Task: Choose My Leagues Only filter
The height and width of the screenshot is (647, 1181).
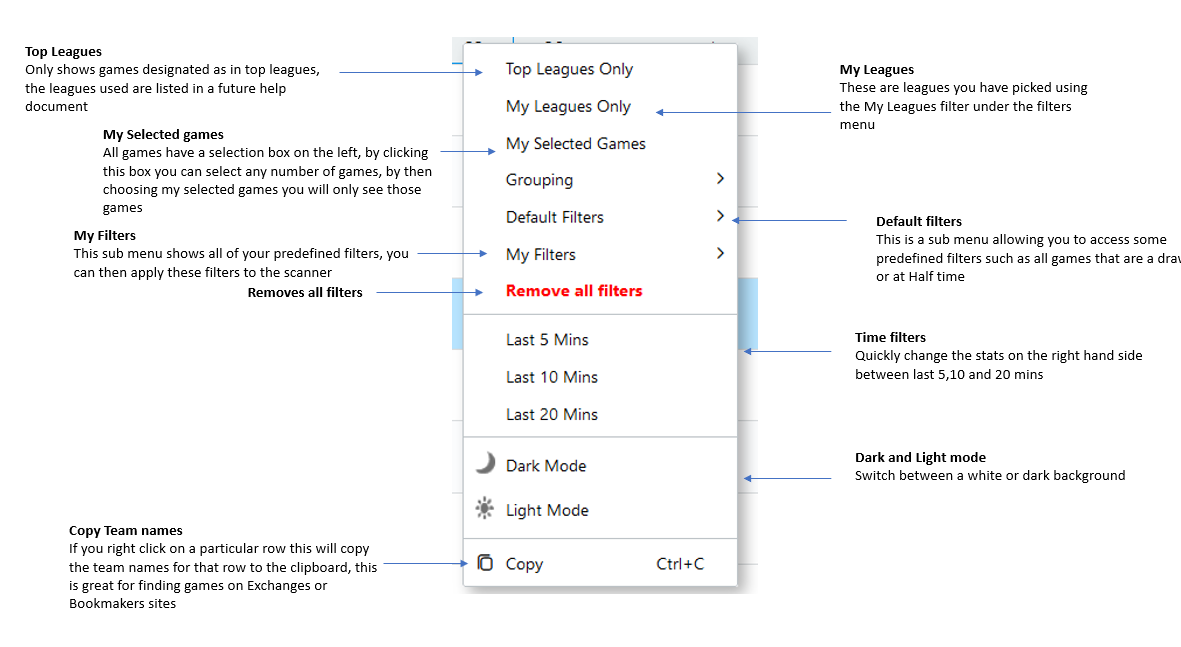Action: (568, 106)
